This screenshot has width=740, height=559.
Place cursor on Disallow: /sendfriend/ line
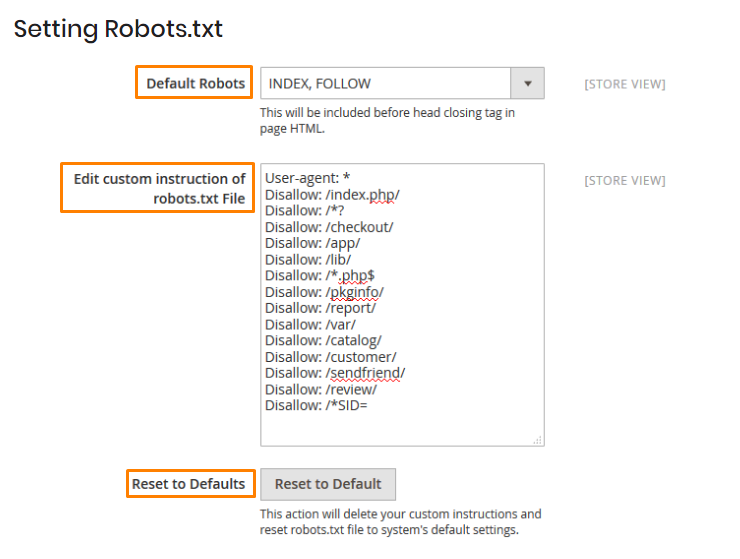pos(335,373)
